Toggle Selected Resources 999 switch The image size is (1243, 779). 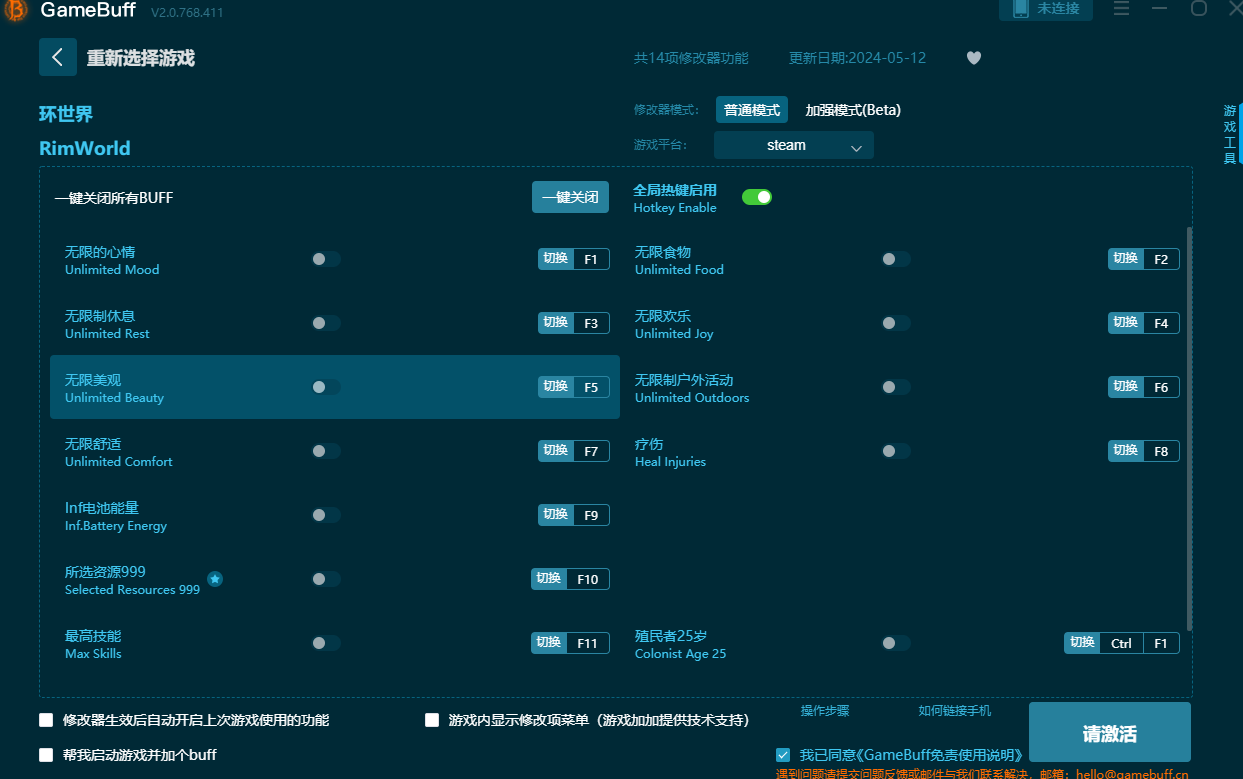coord(326,579)
